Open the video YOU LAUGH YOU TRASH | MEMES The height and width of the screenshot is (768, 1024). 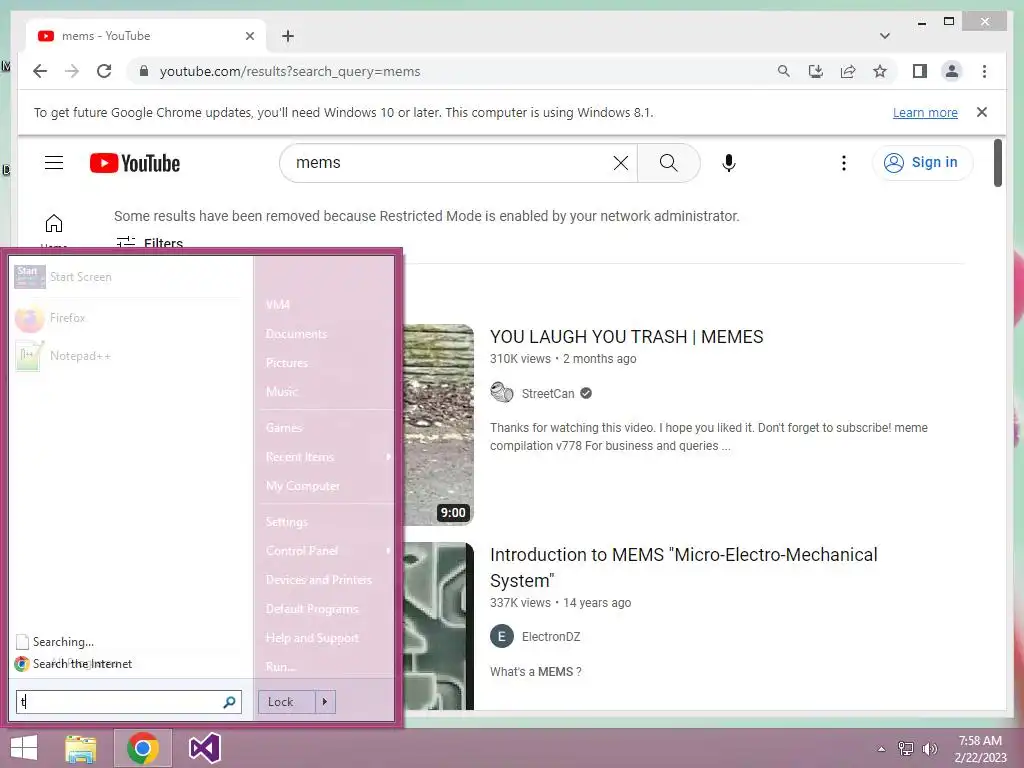click(x=626, y=336)
